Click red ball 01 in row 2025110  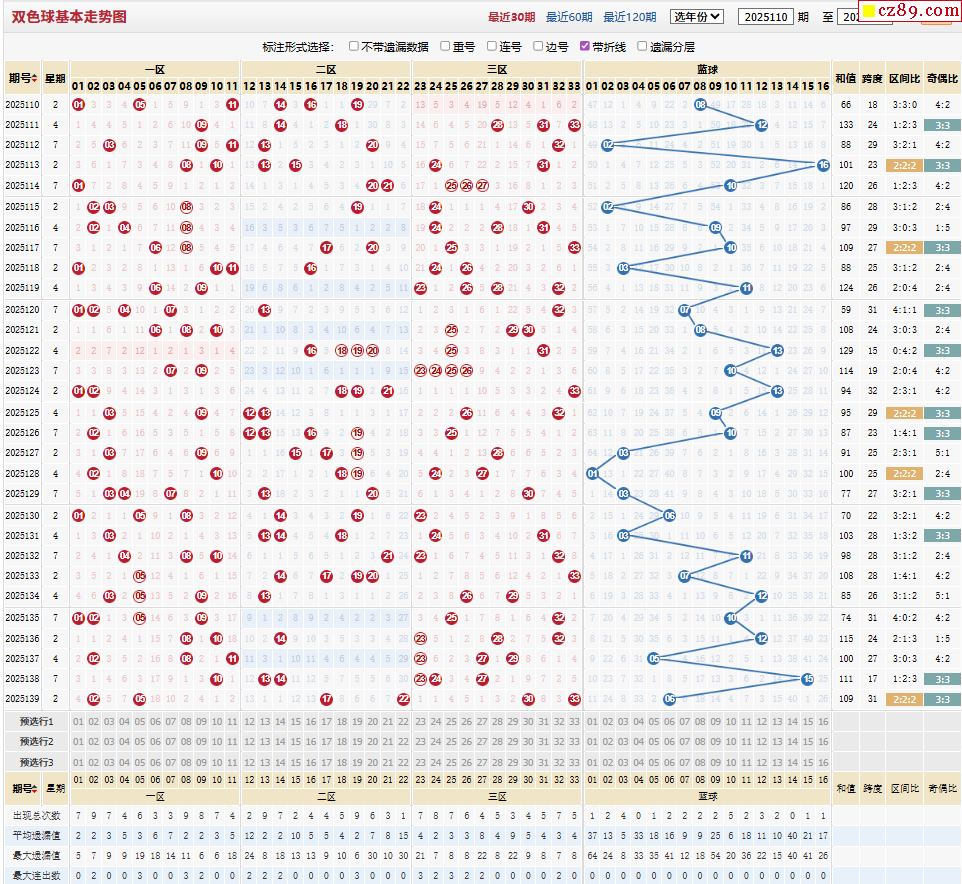(78, 105)
